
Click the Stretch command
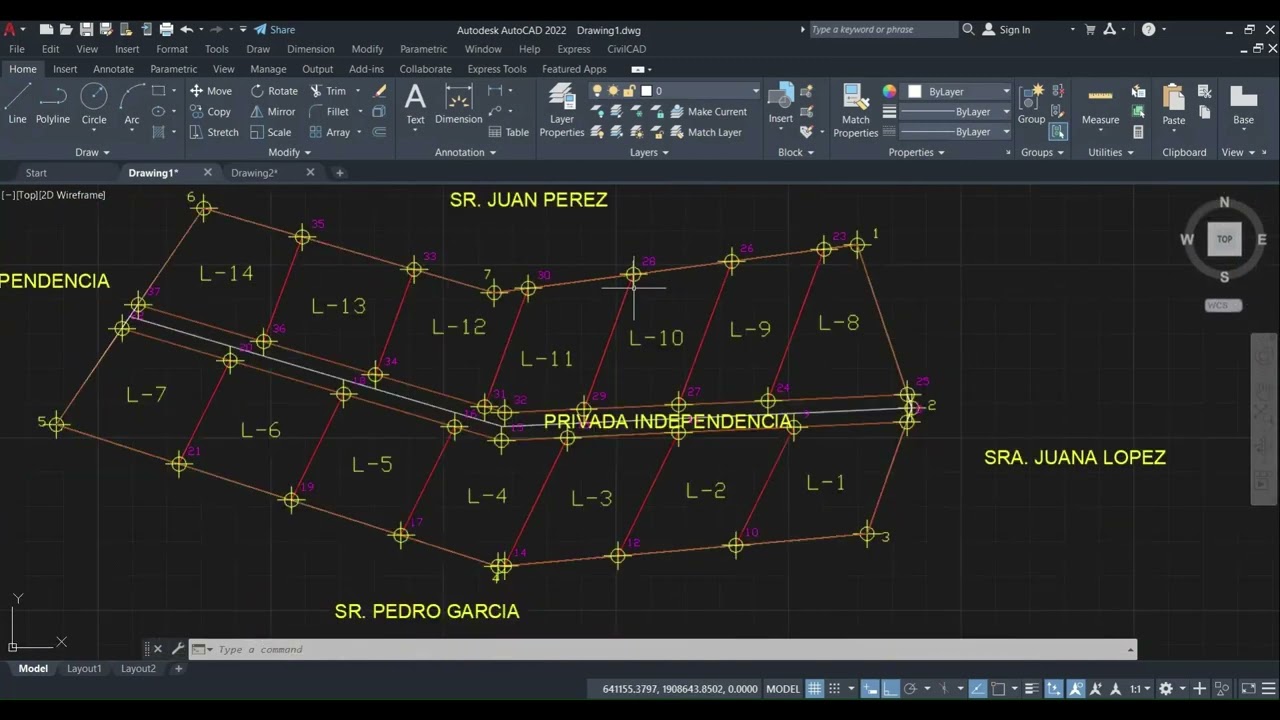[x=214, y=132]
